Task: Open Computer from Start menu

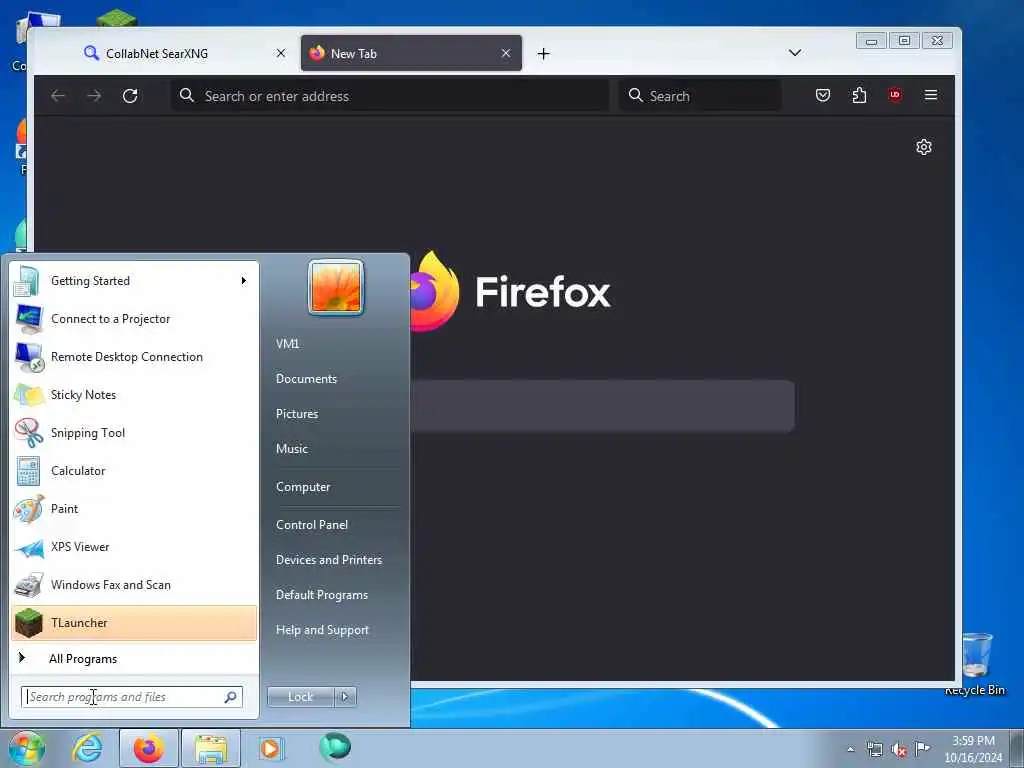Action: coord(303,487)
